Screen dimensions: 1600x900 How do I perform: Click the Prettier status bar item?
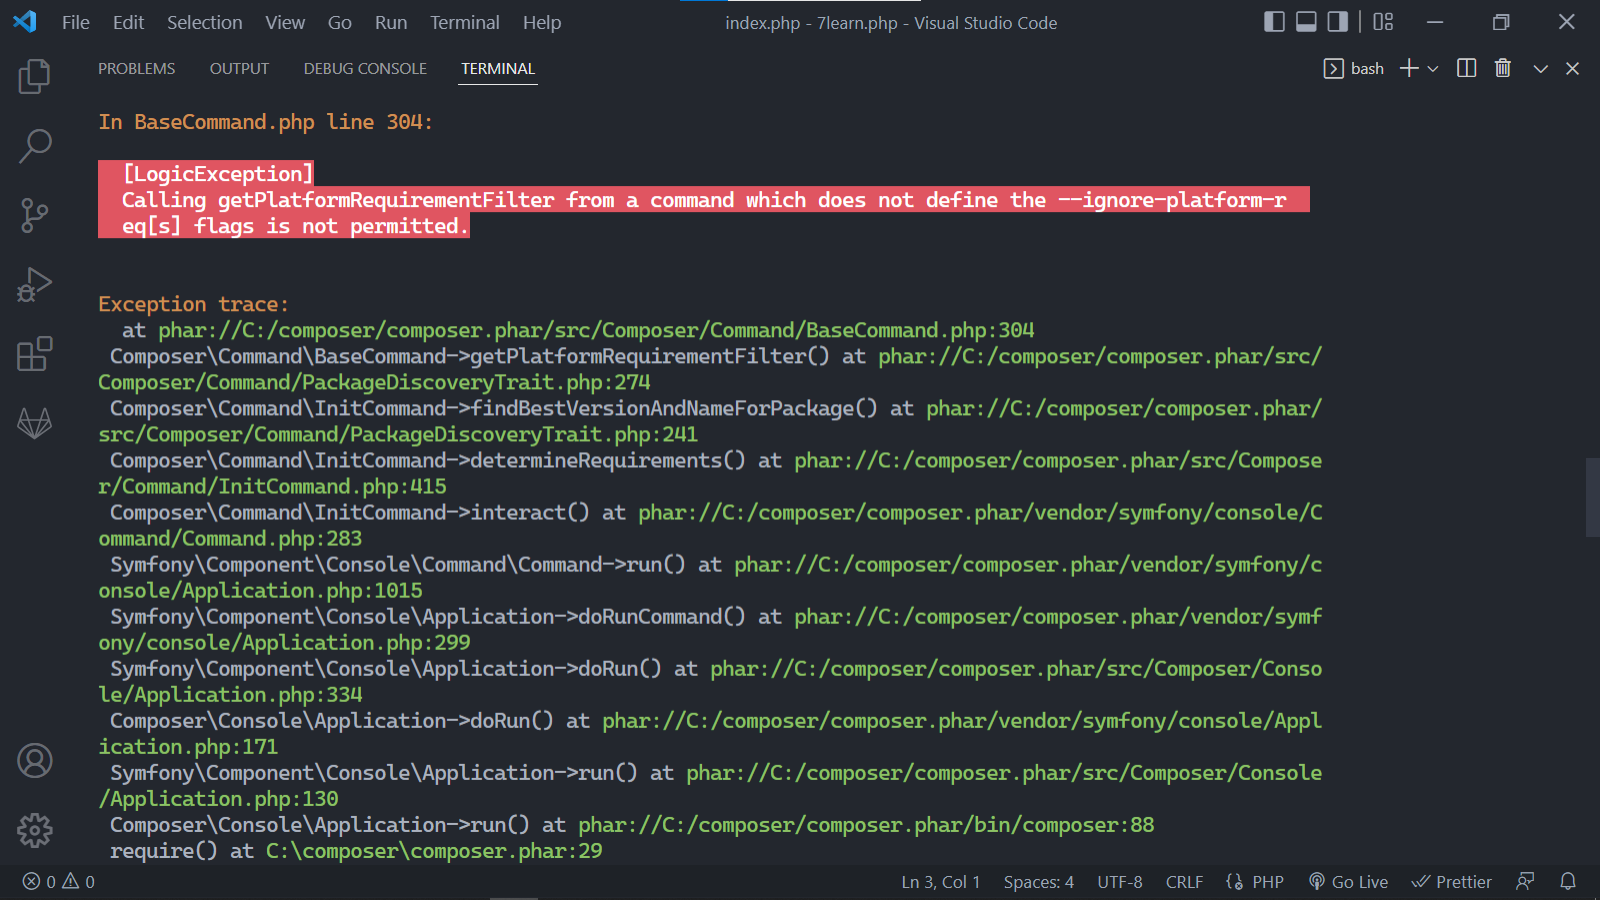(1451, 882)
